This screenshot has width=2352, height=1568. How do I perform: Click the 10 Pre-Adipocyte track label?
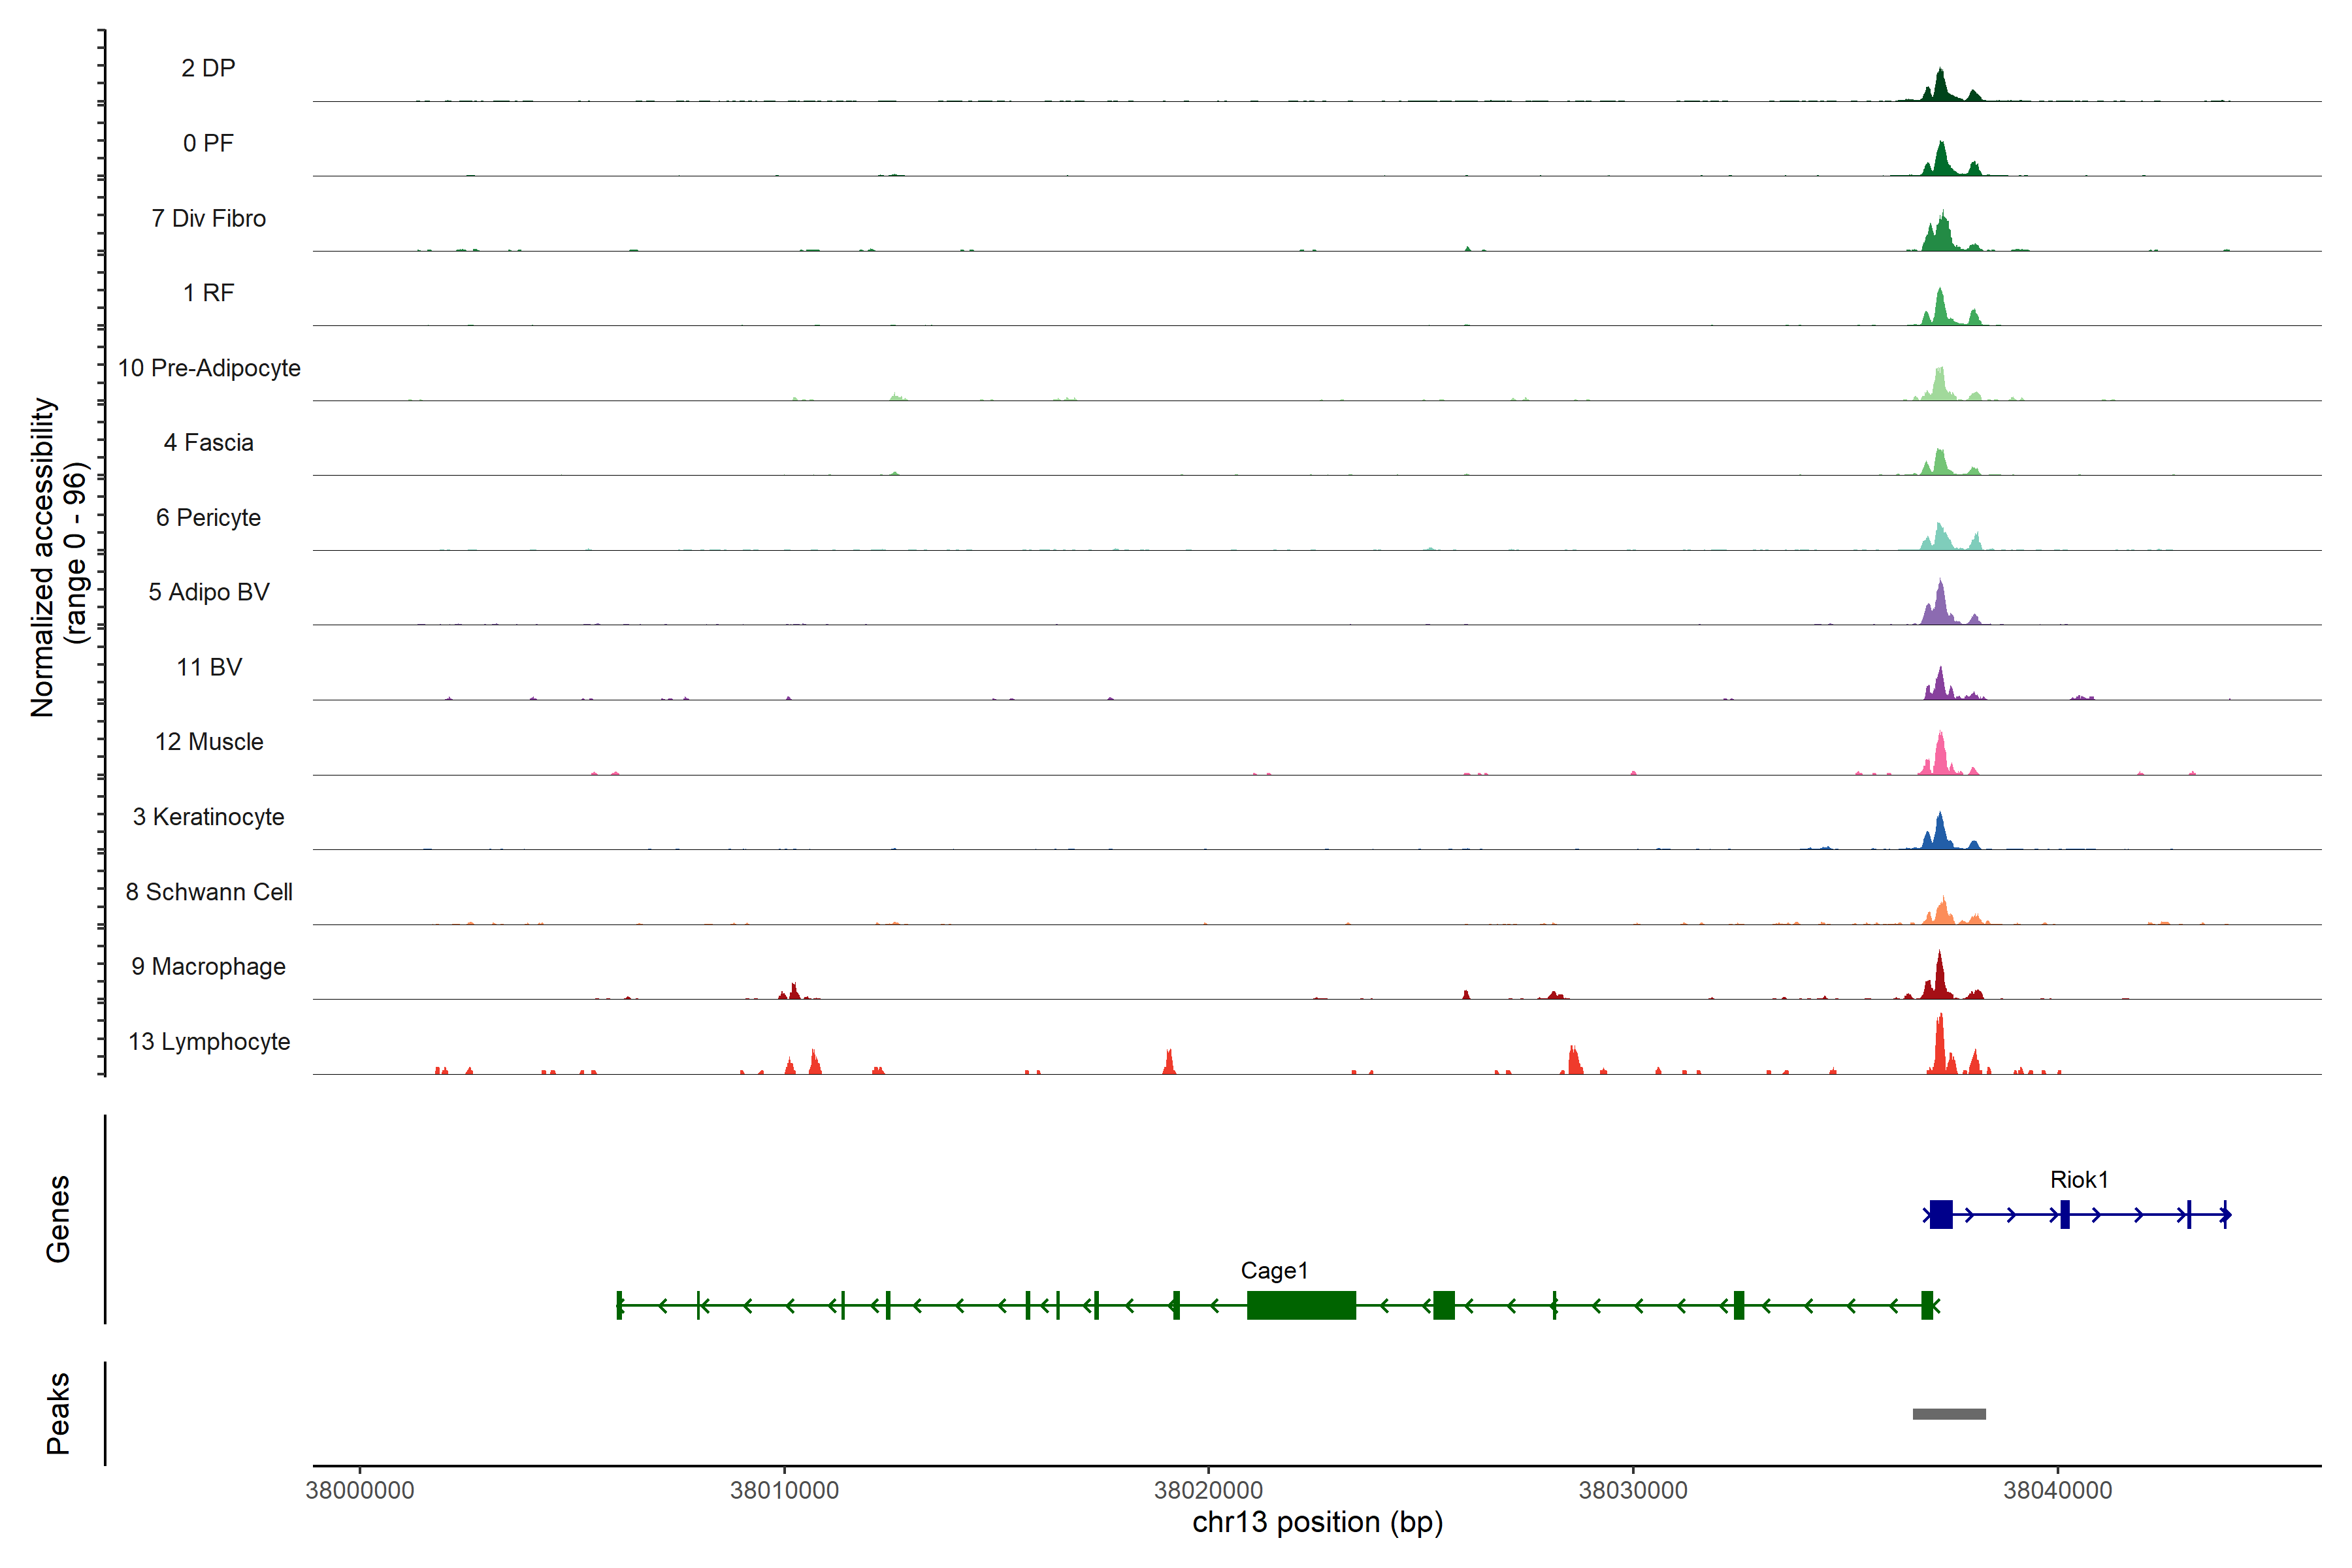(209, 368)
